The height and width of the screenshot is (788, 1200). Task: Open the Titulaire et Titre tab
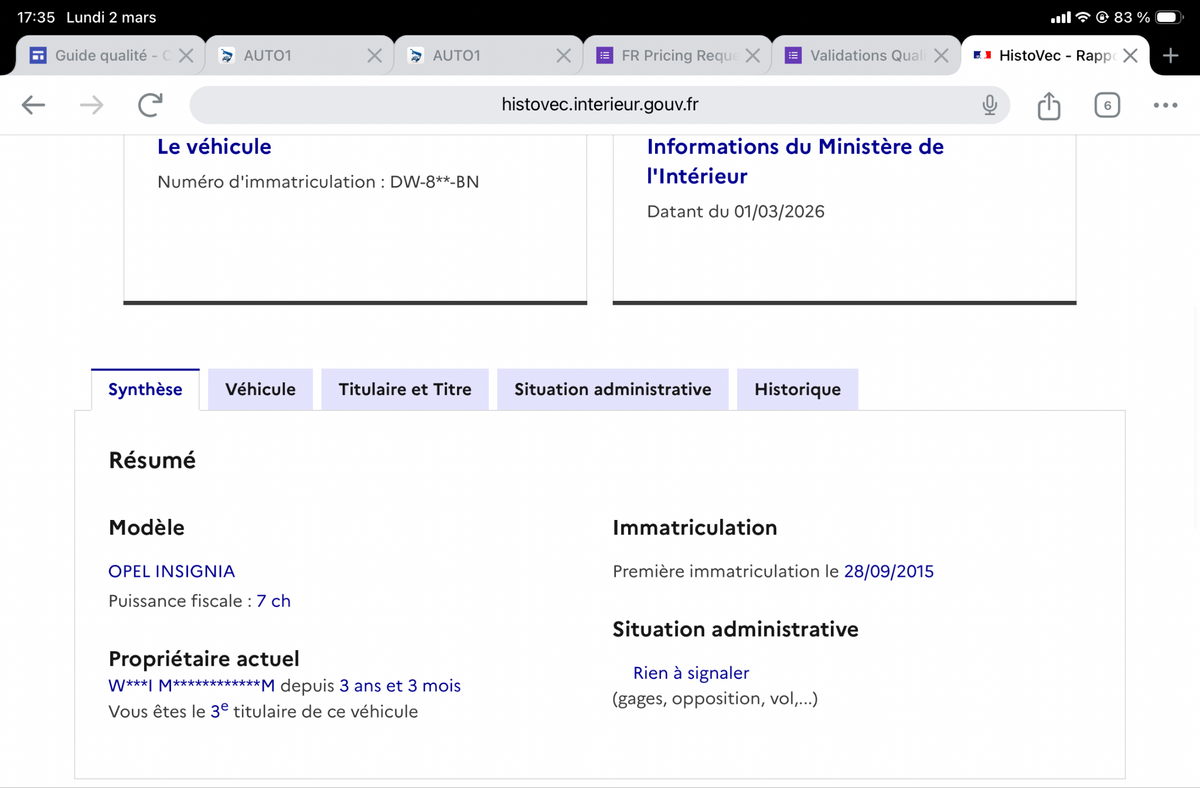click(405, 389)
